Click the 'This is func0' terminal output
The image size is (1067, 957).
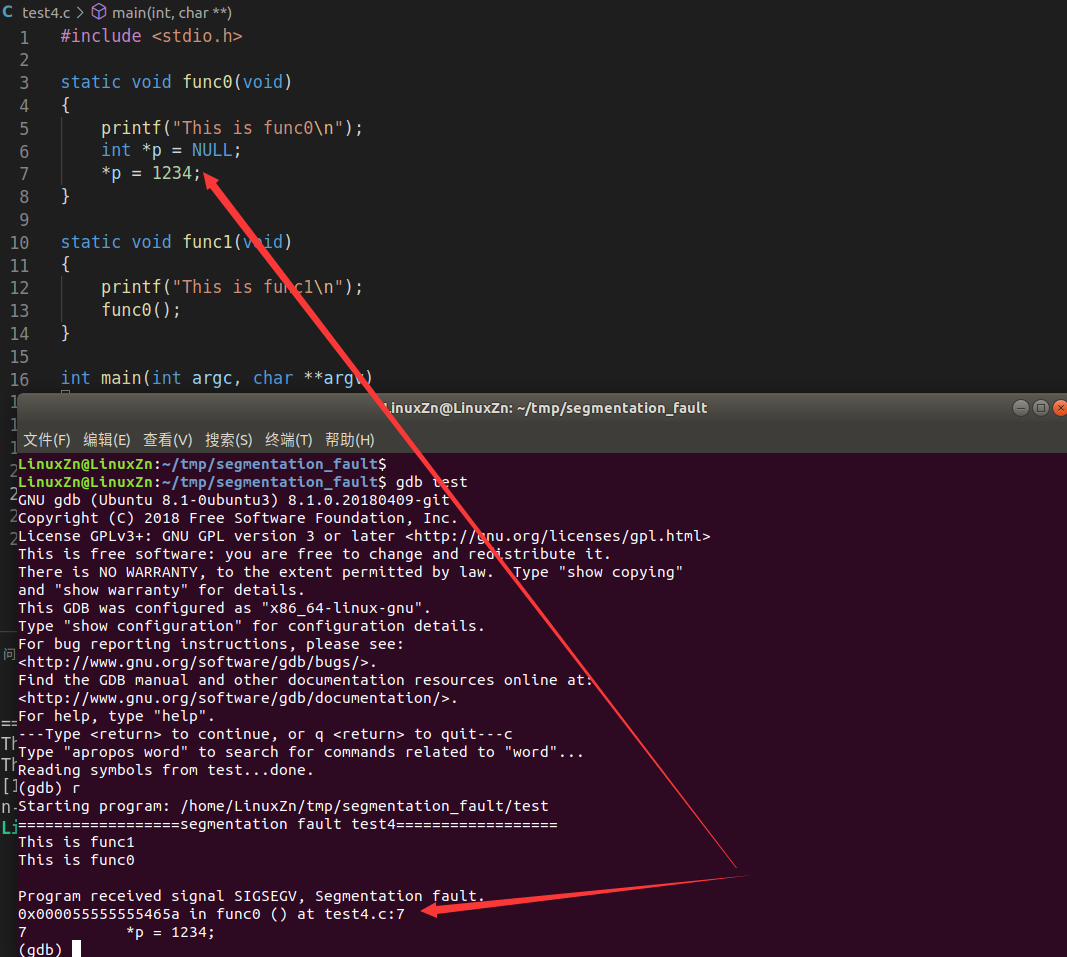pyautogui.click(x=76, y=860)
